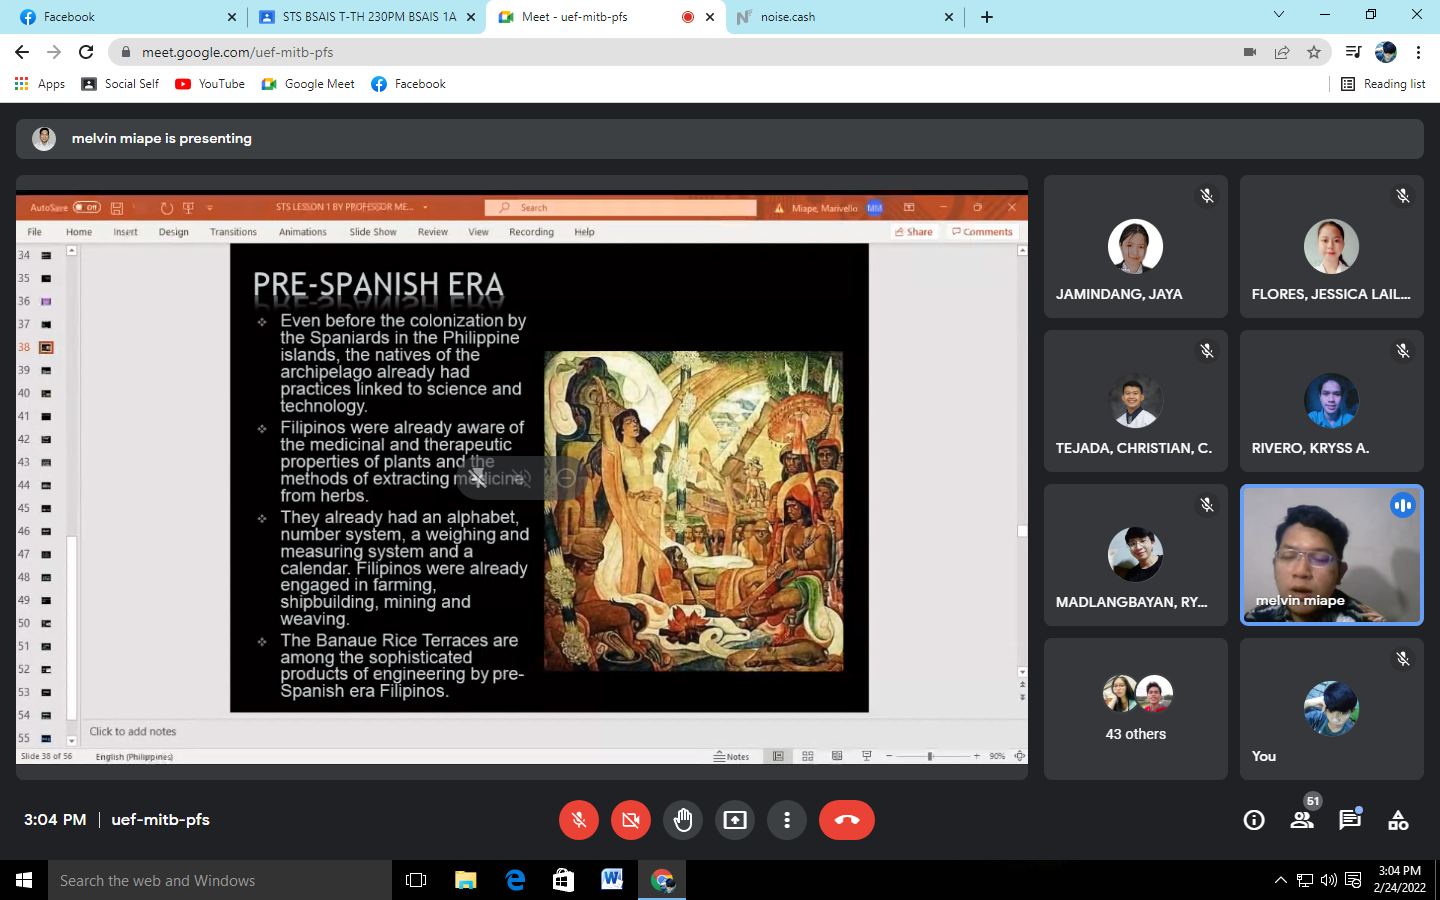Click the zoom out minus button
Viewport: 1440px width, 900px height.
[x=889, y=757]
